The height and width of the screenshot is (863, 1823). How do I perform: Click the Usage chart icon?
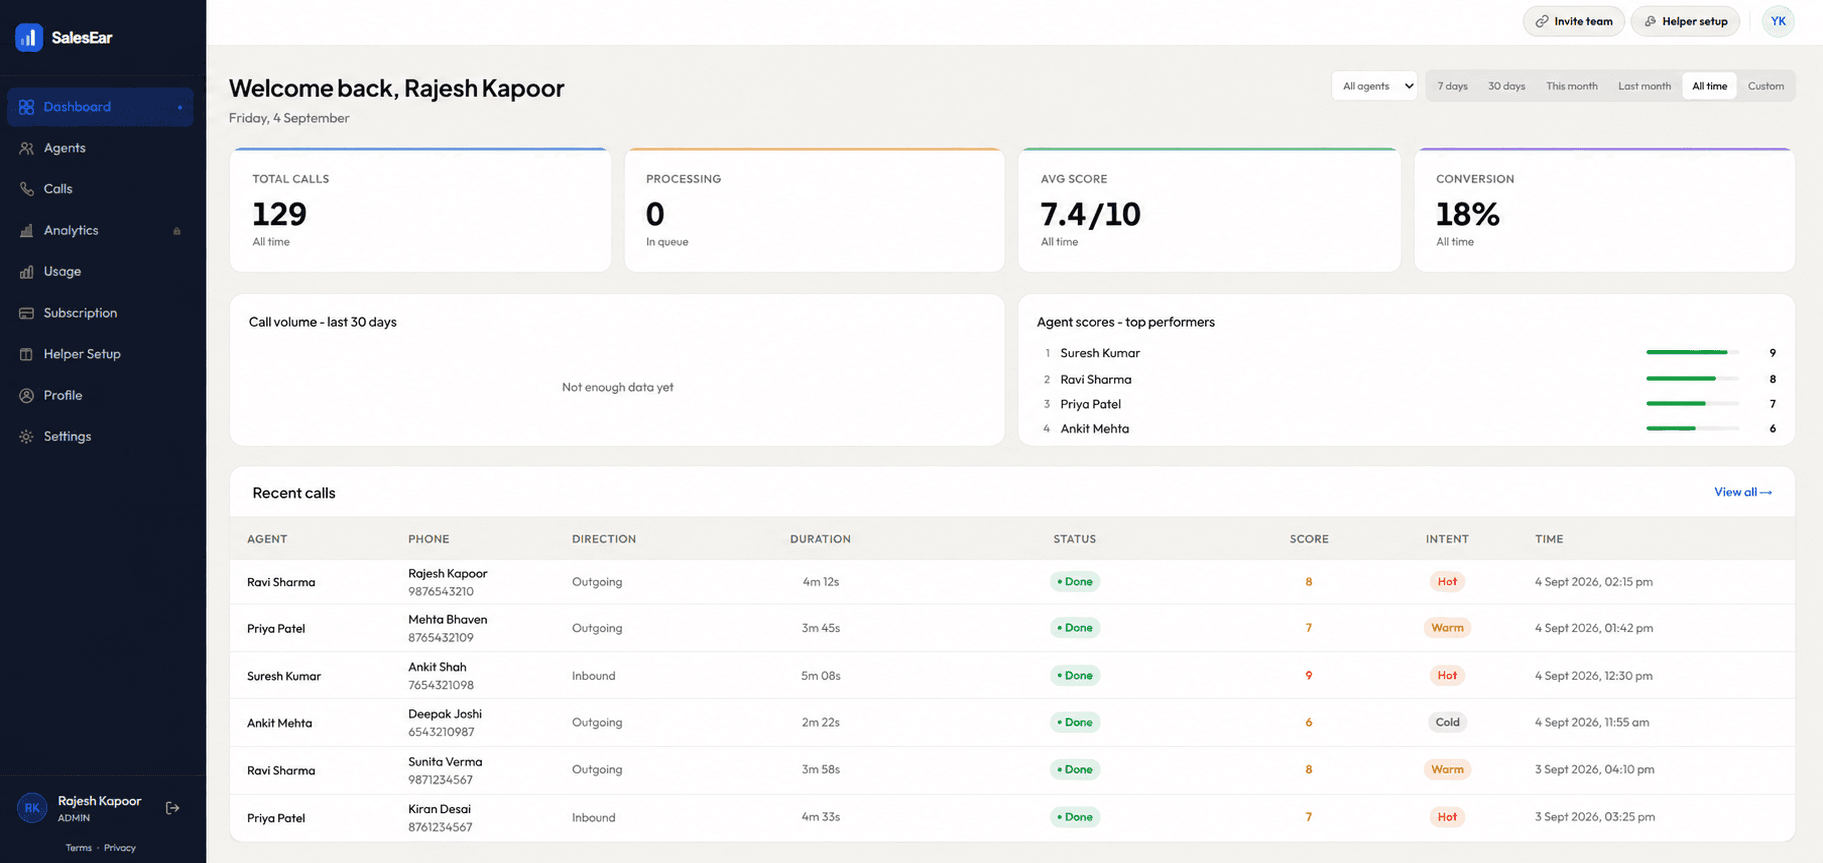tap(26, 271)
